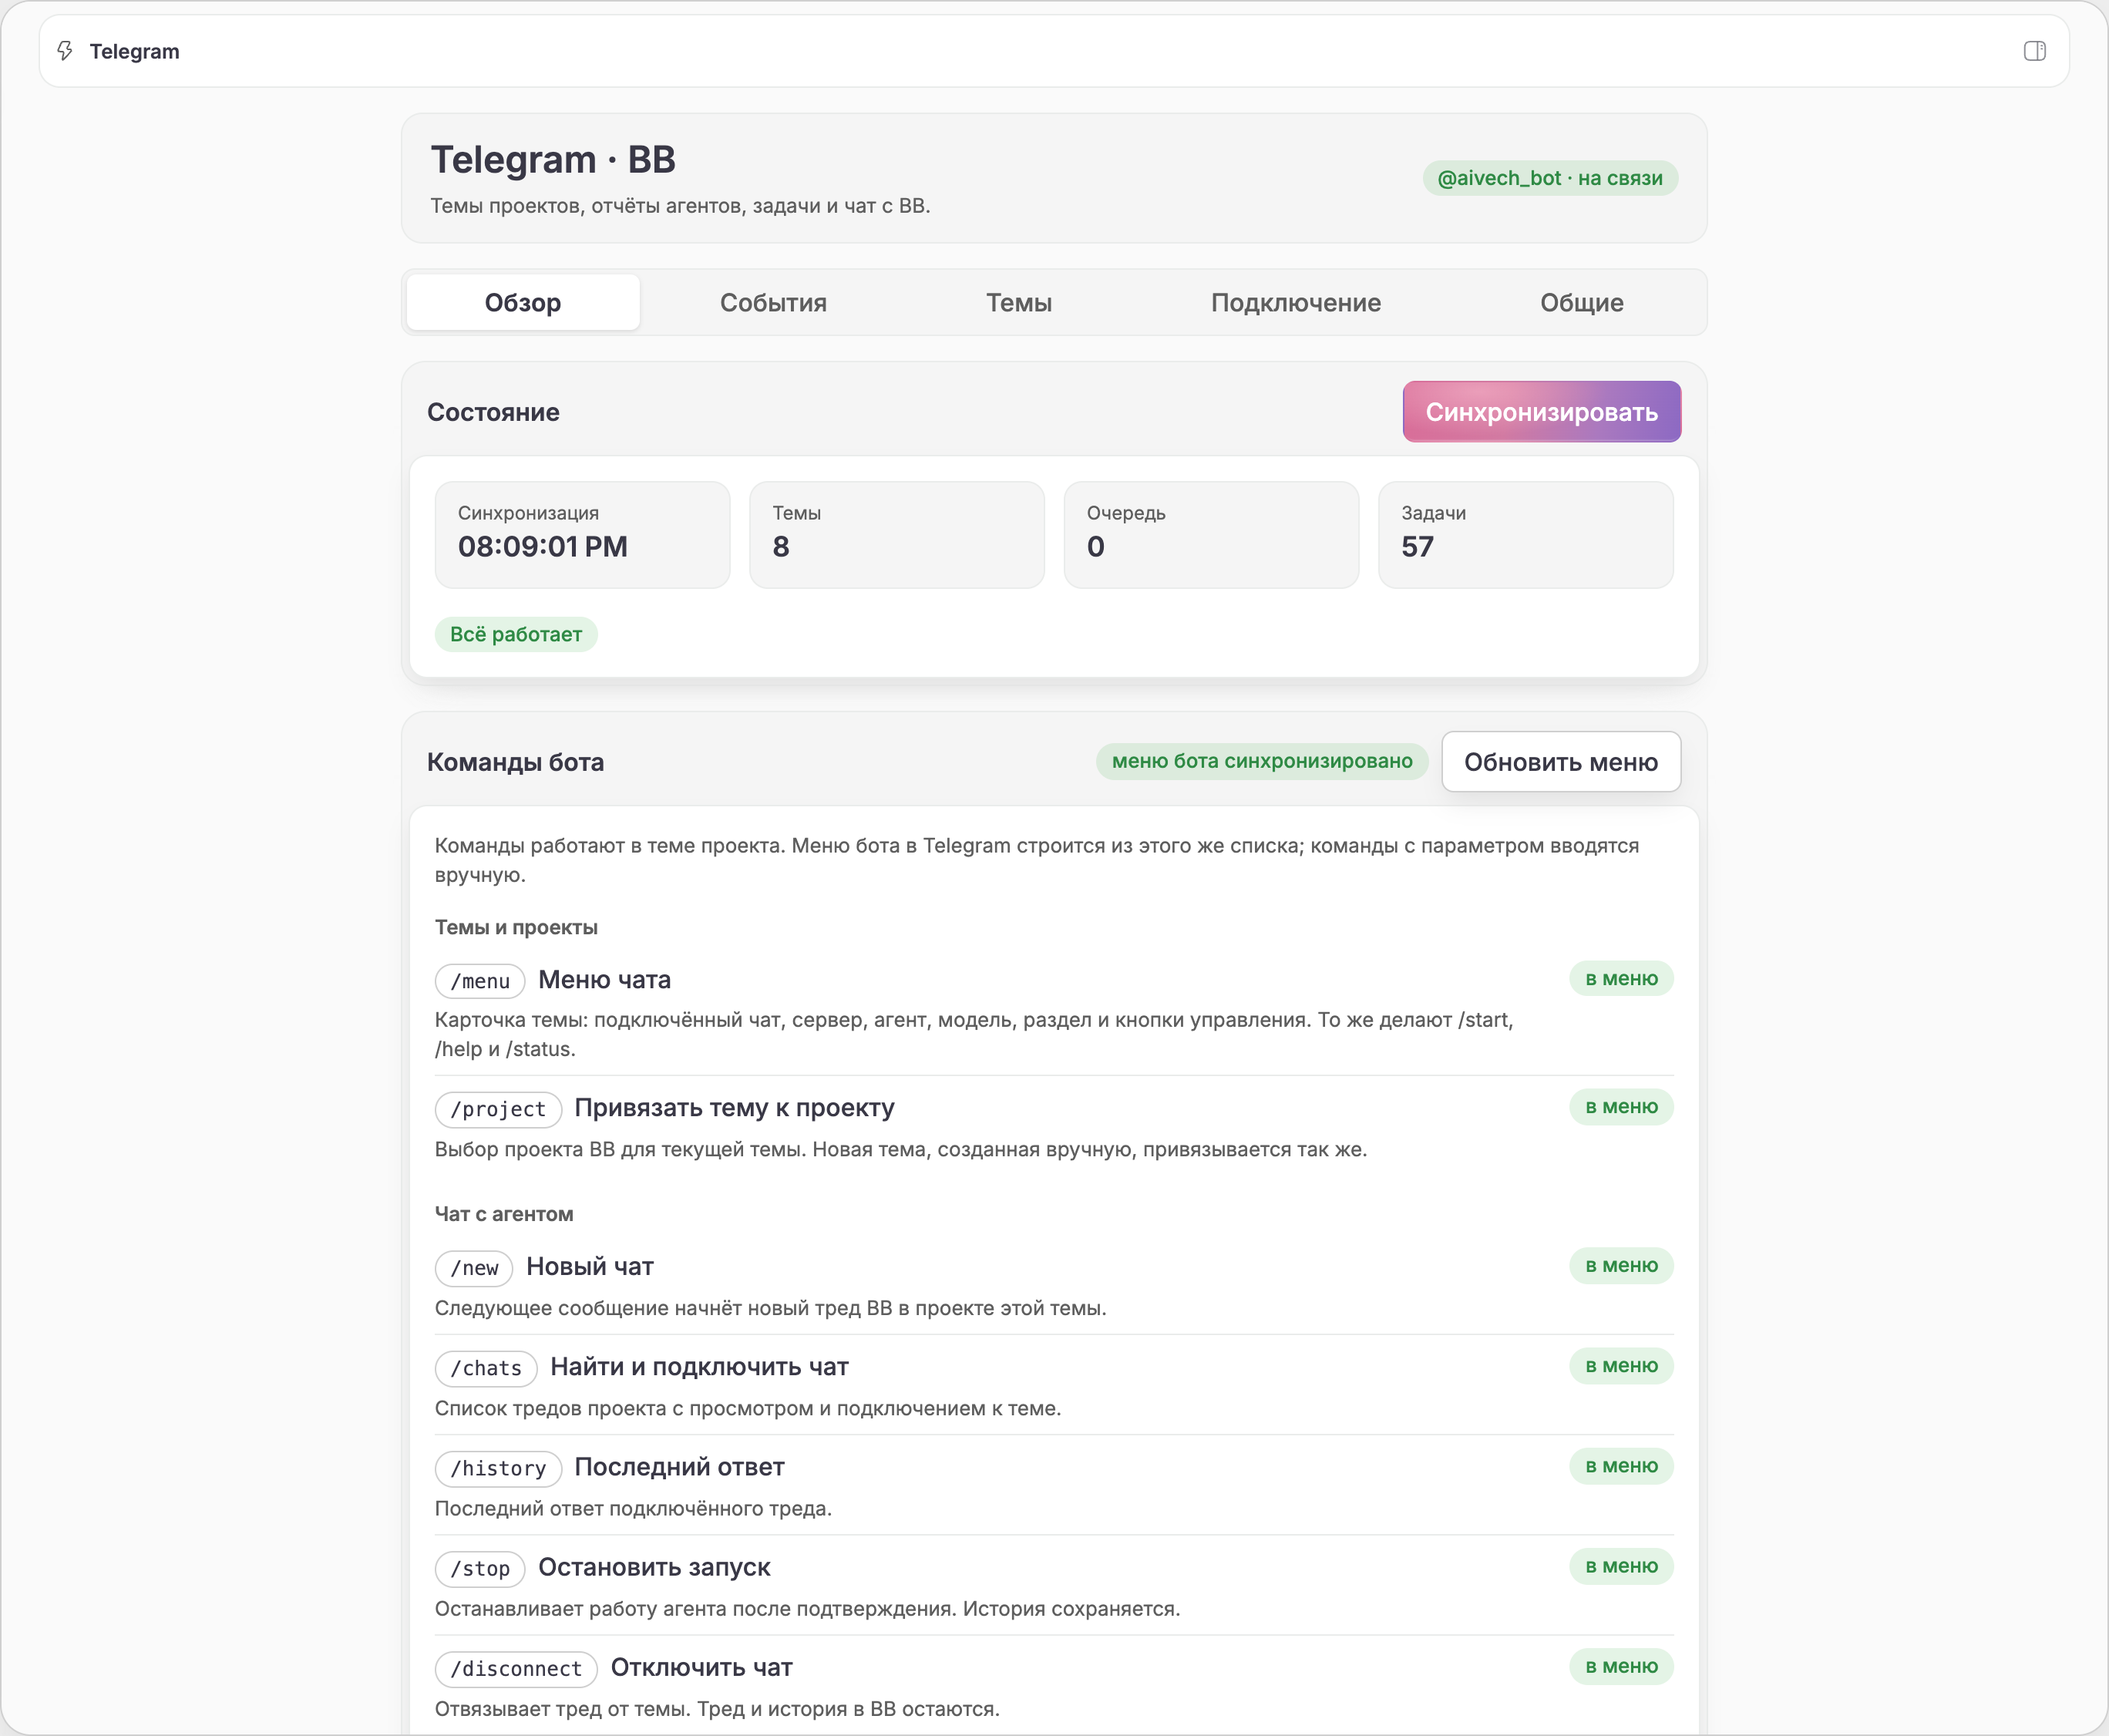Go to the Подключение tab

tap(1296, 302)
